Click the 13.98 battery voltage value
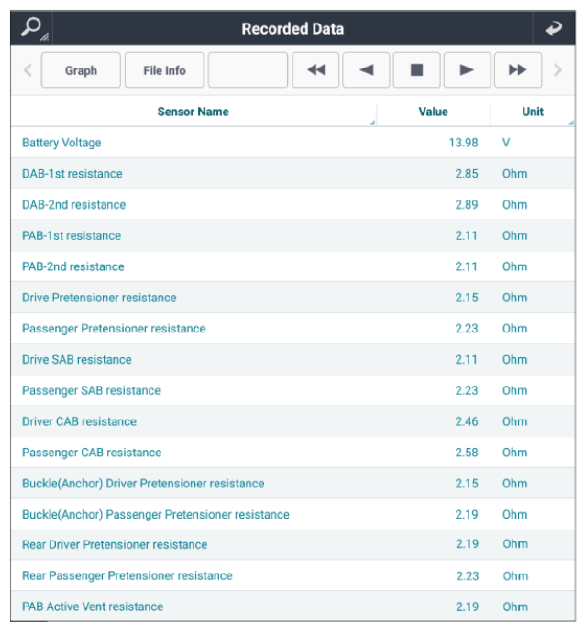This screenshot has height=631, width=586. pyautogui.click(x=463, y=142)
